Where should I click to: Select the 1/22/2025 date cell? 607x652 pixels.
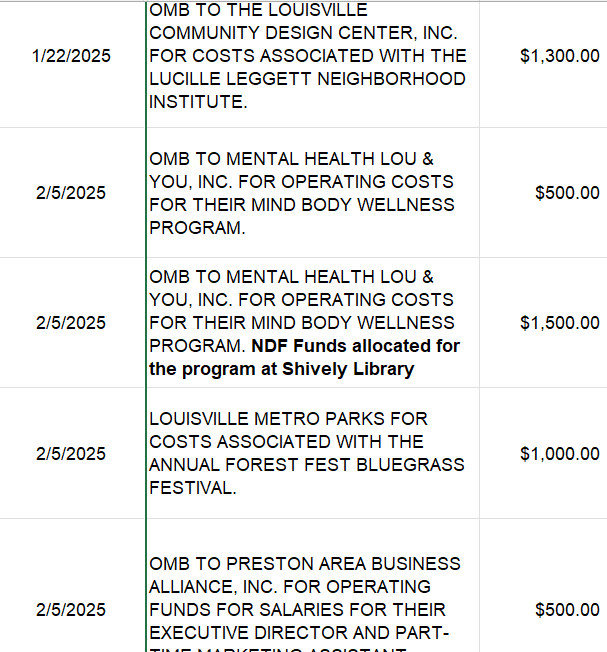(71, 56)
